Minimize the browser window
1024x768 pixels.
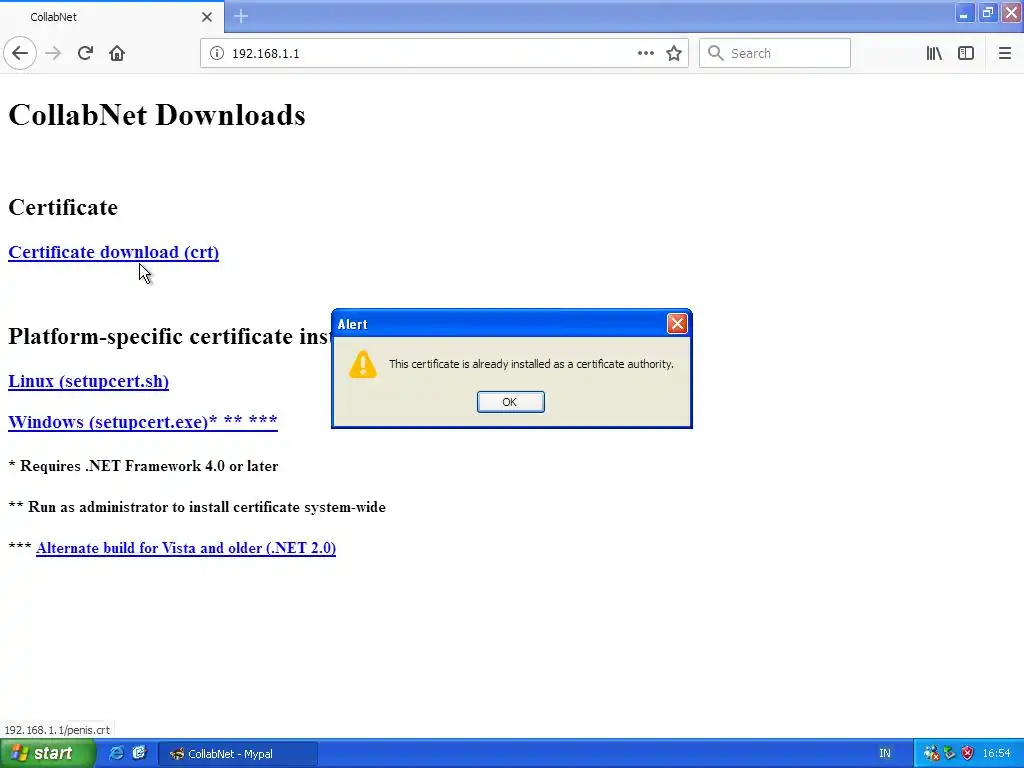pyautogui.click(x=964, y=13)
